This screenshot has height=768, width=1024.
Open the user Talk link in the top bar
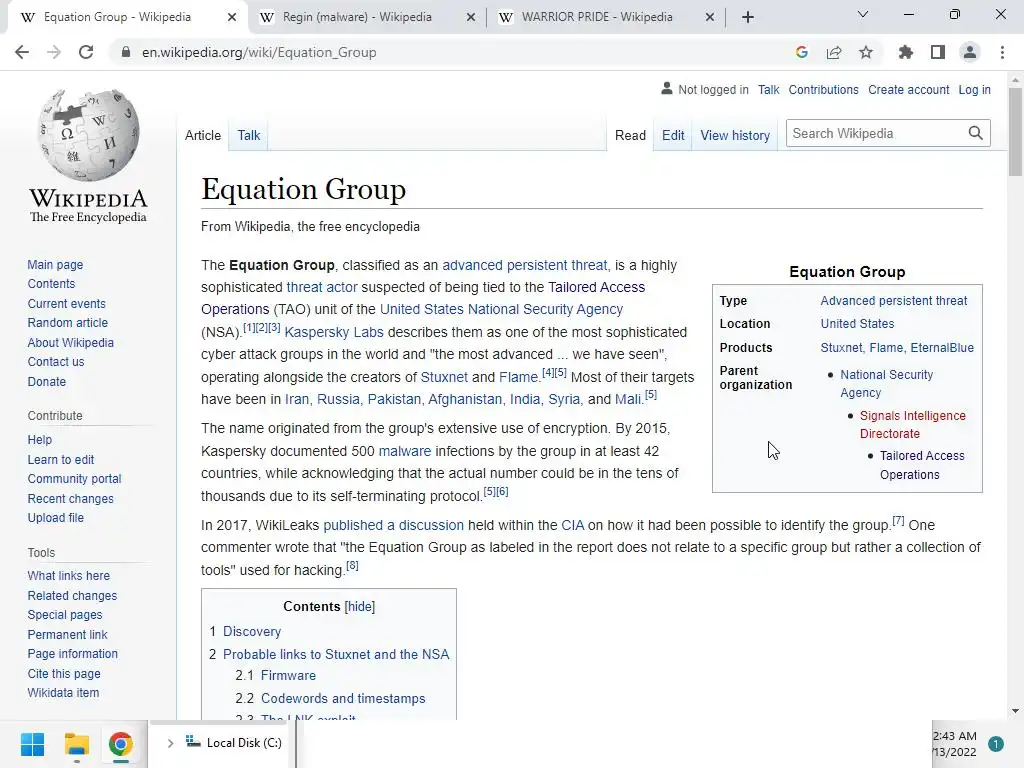(769, 89)
